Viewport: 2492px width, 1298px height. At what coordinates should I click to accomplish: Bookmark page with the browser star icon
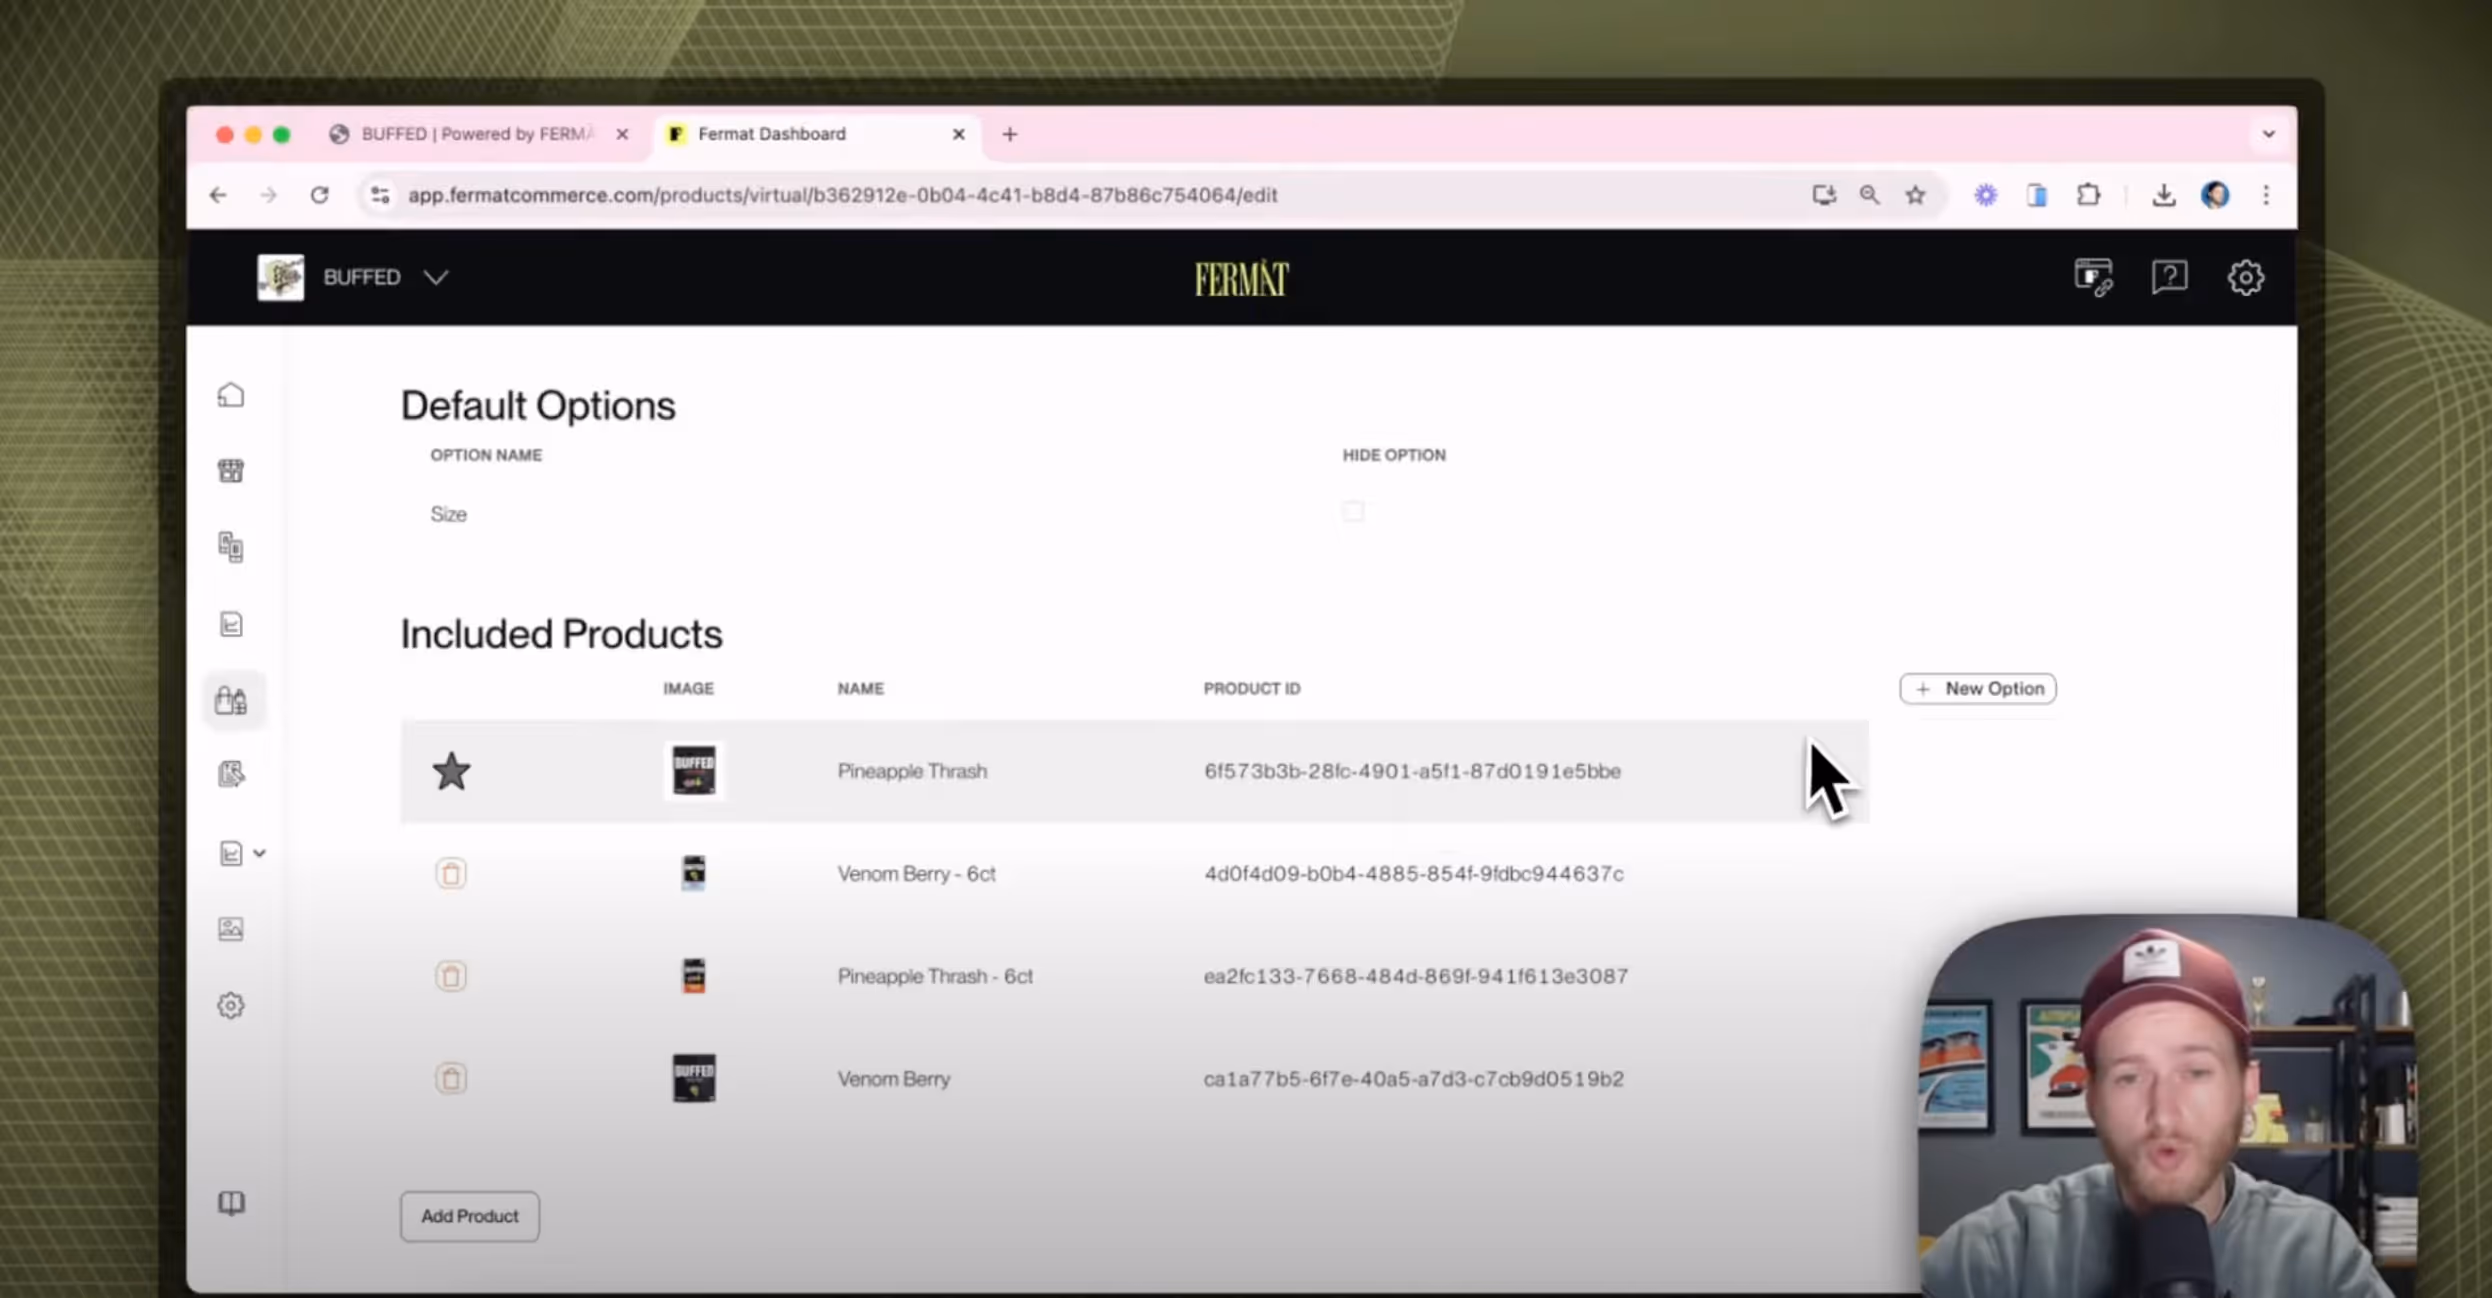click(1915, 195)
